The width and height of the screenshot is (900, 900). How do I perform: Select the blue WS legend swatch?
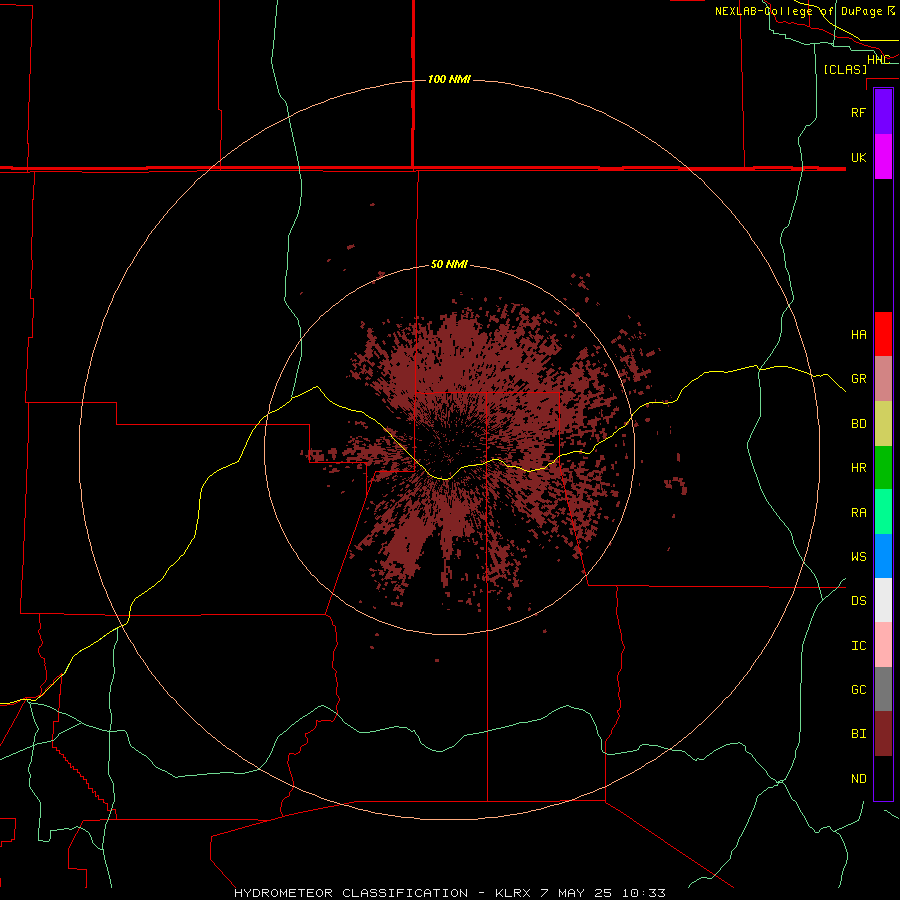883,556
